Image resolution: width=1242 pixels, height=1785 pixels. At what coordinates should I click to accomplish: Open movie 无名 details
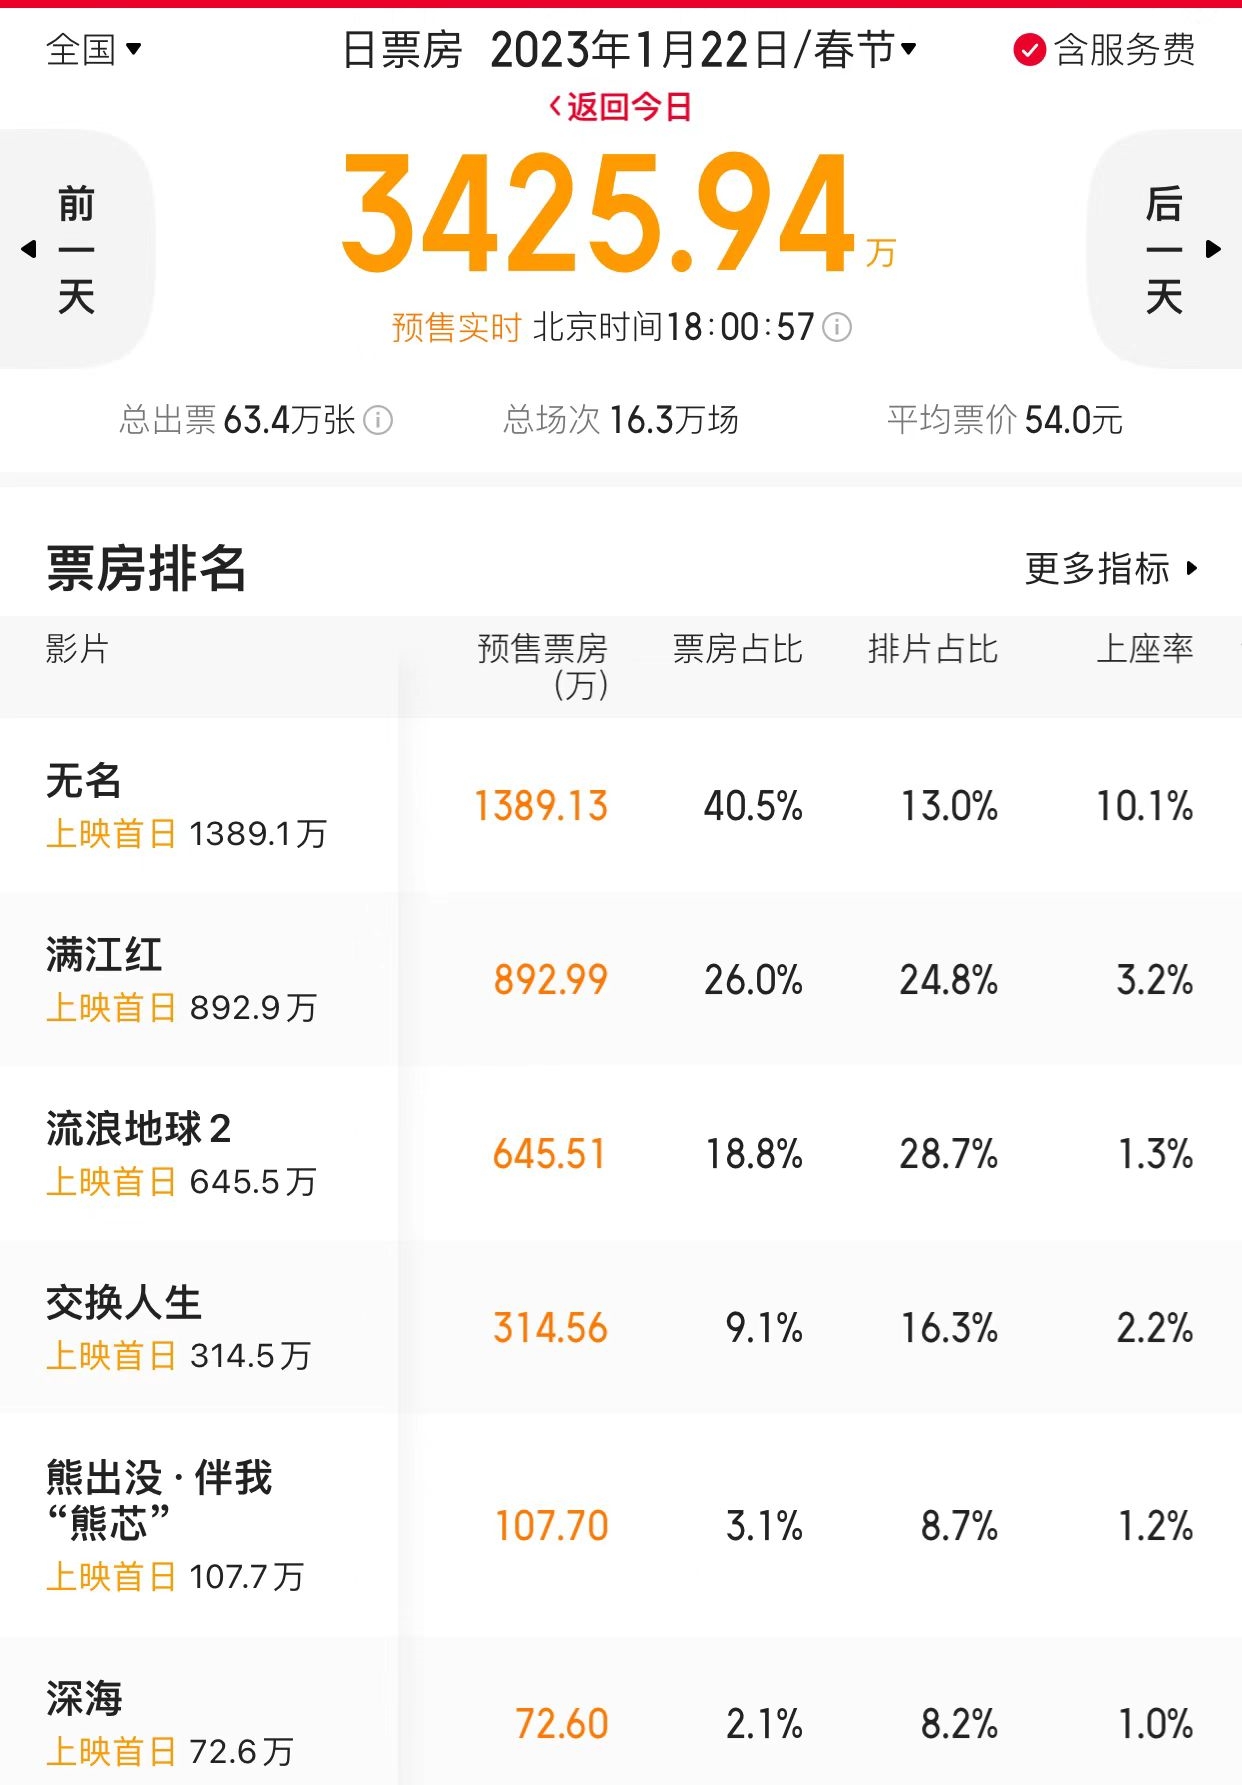[x=84, y=781]
